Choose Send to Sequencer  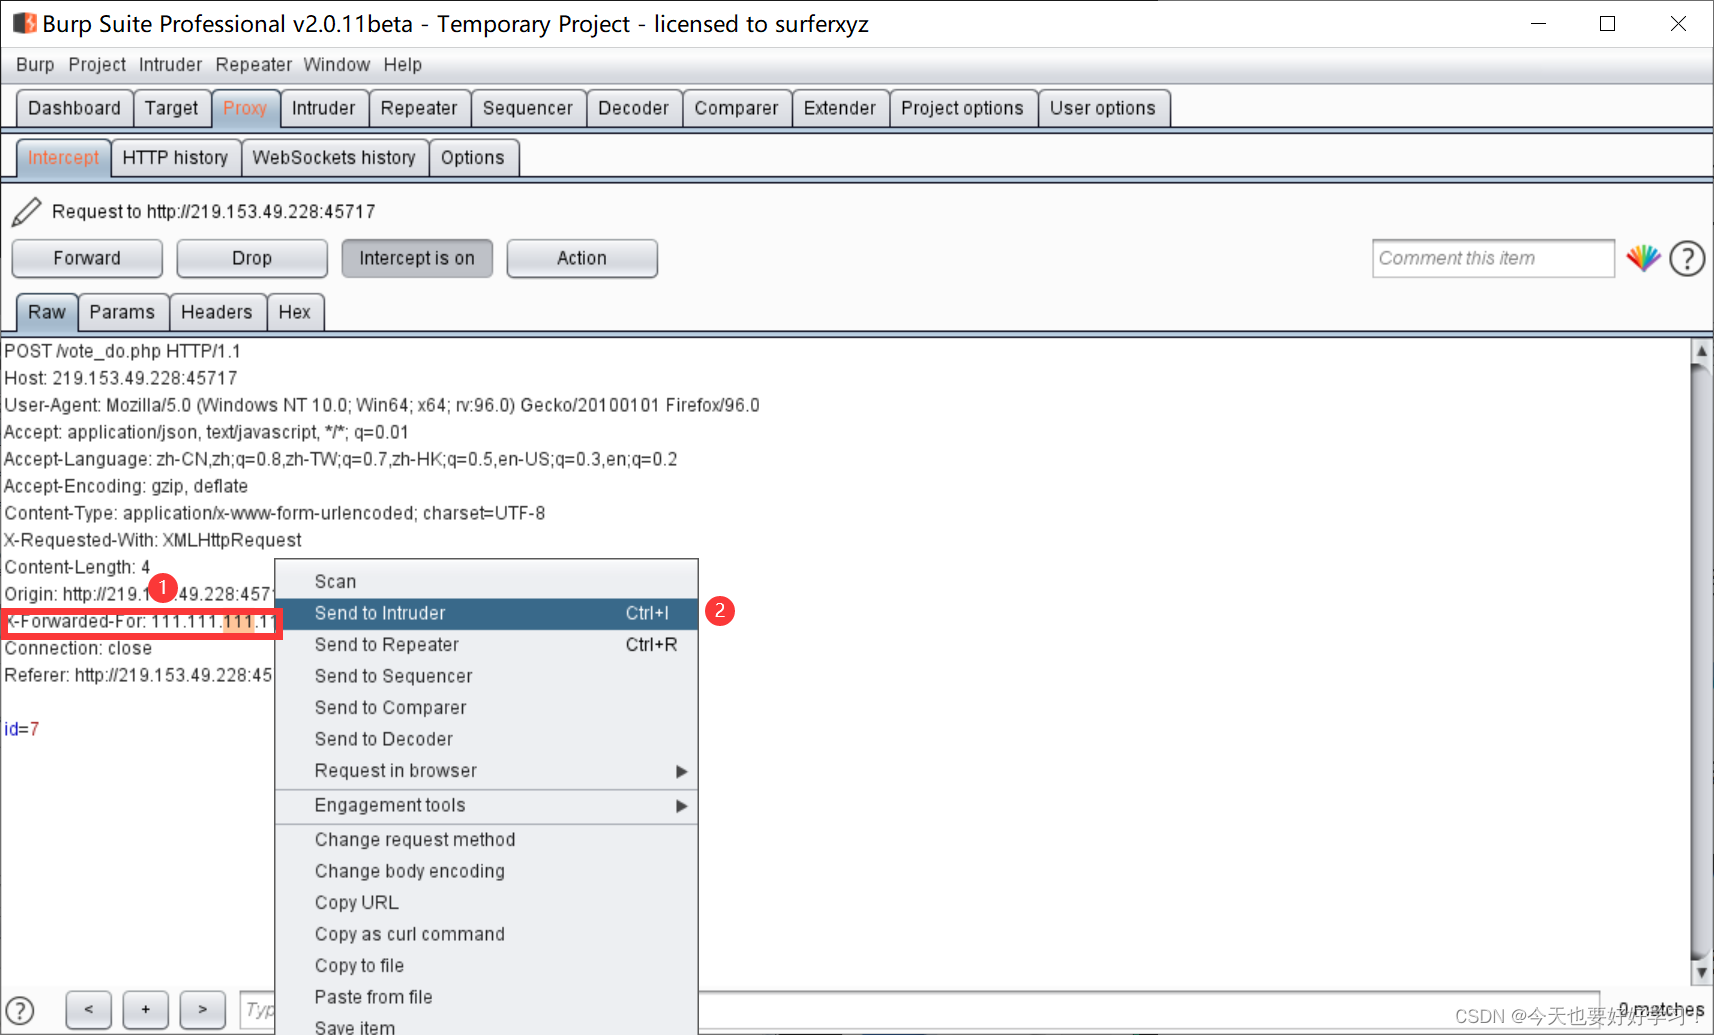click(486, 676)
